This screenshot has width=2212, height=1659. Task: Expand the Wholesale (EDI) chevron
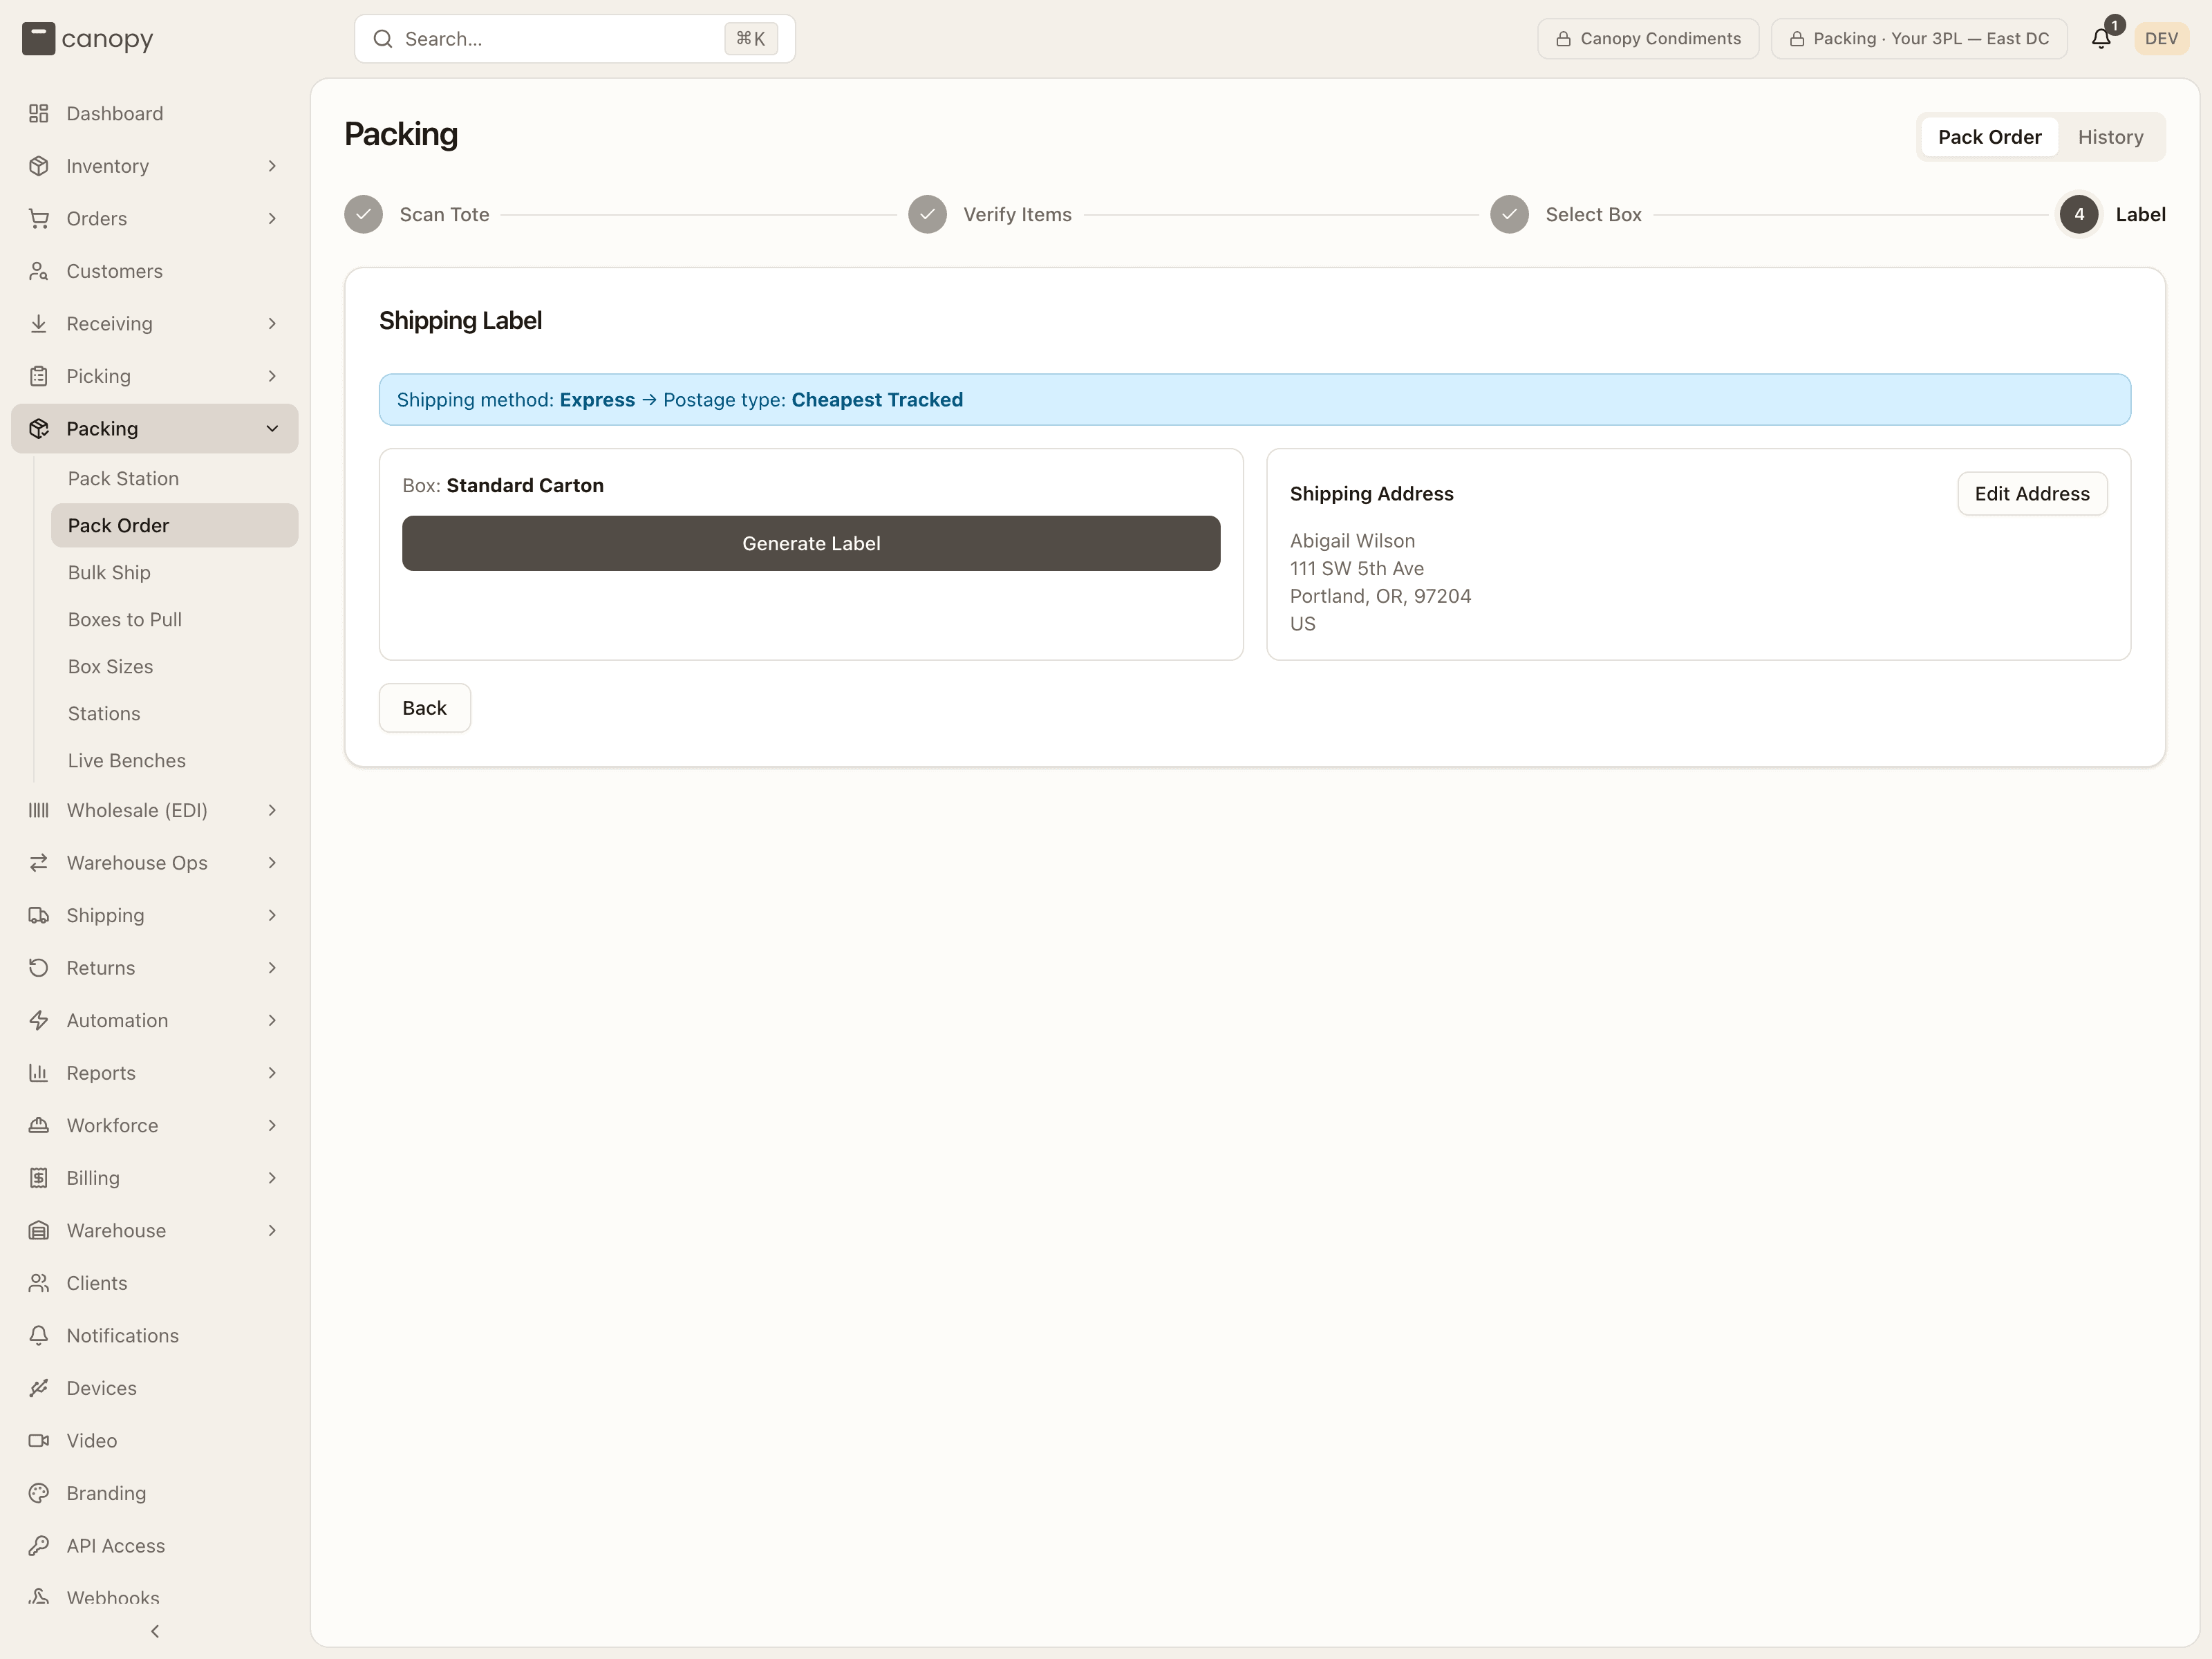[272, 811]
